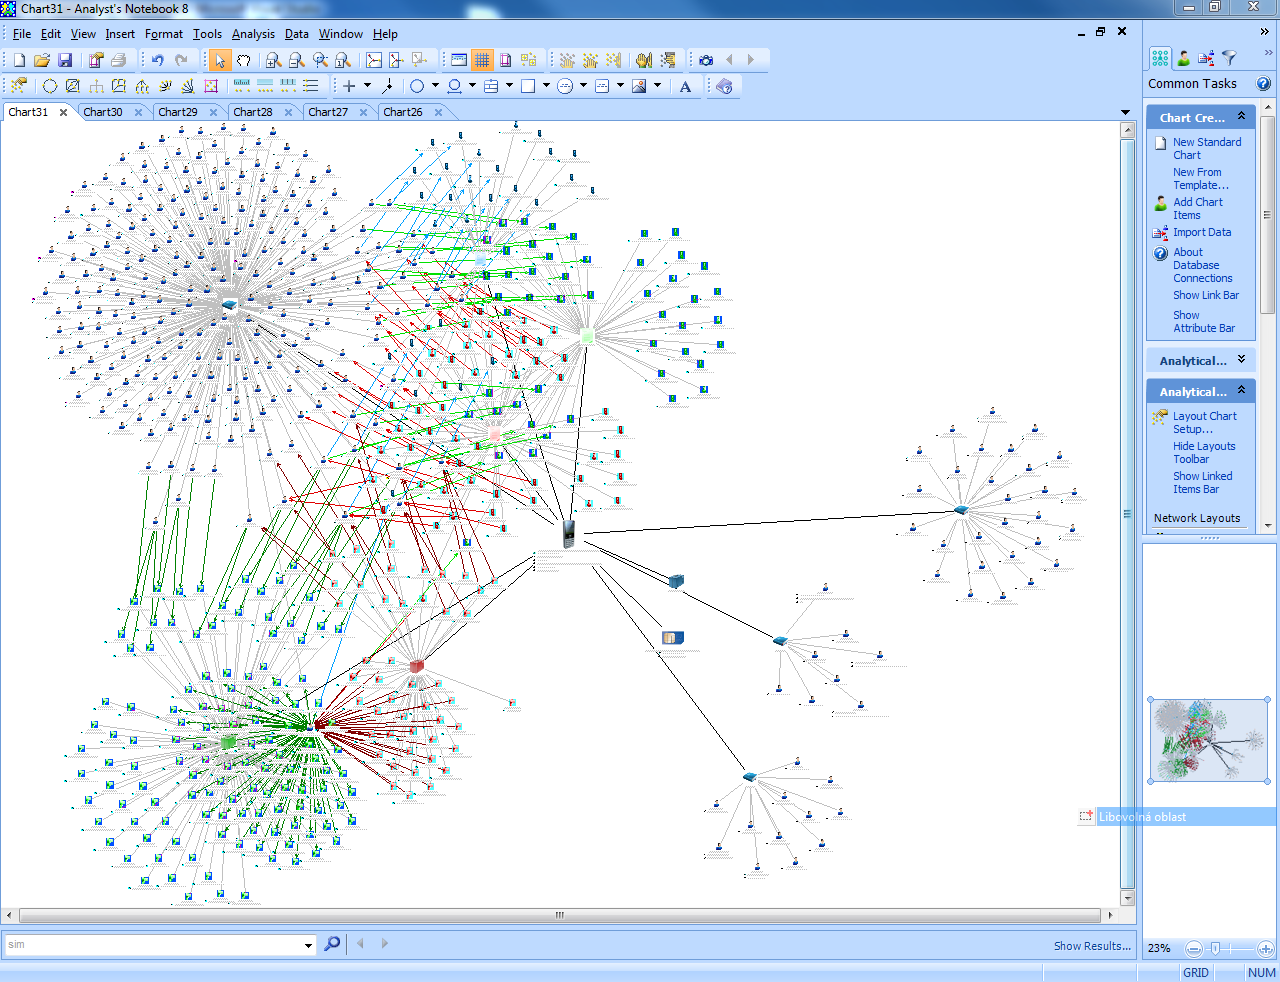Open help book icon in toolbar
The image size is (1280, 982).
click(724, 86)
